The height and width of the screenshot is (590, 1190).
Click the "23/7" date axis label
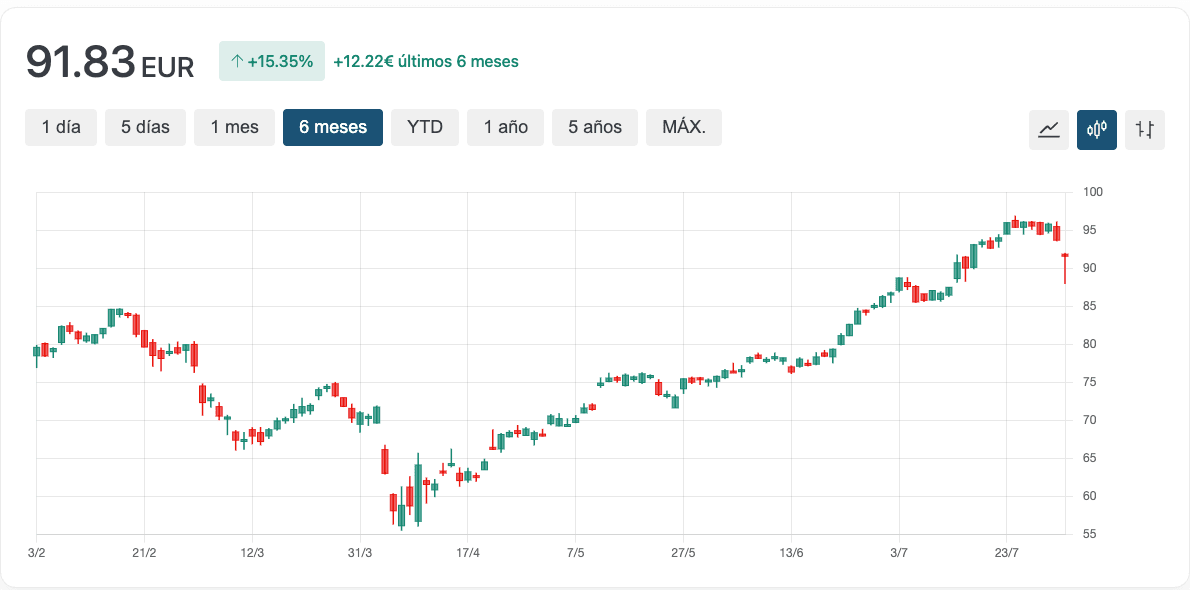(x=1008, y=550)
